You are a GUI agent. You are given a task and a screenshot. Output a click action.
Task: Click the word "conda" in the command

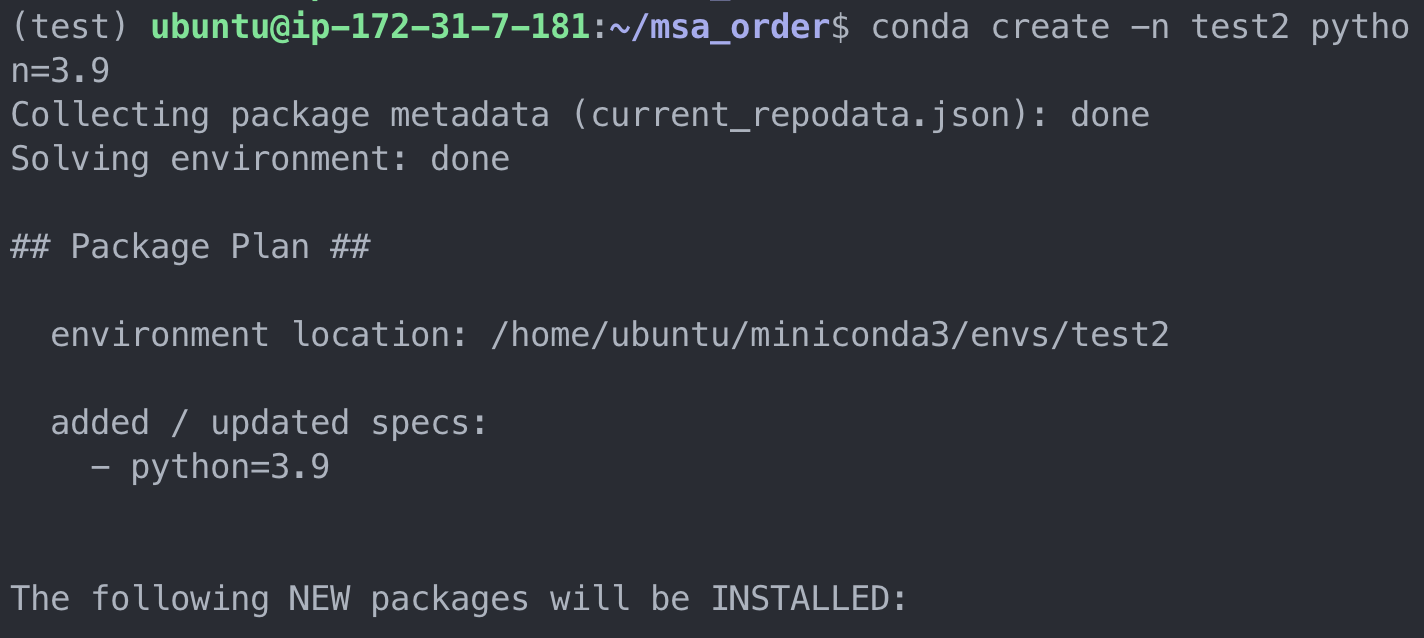pyautogui.click(x=920, y=27)
